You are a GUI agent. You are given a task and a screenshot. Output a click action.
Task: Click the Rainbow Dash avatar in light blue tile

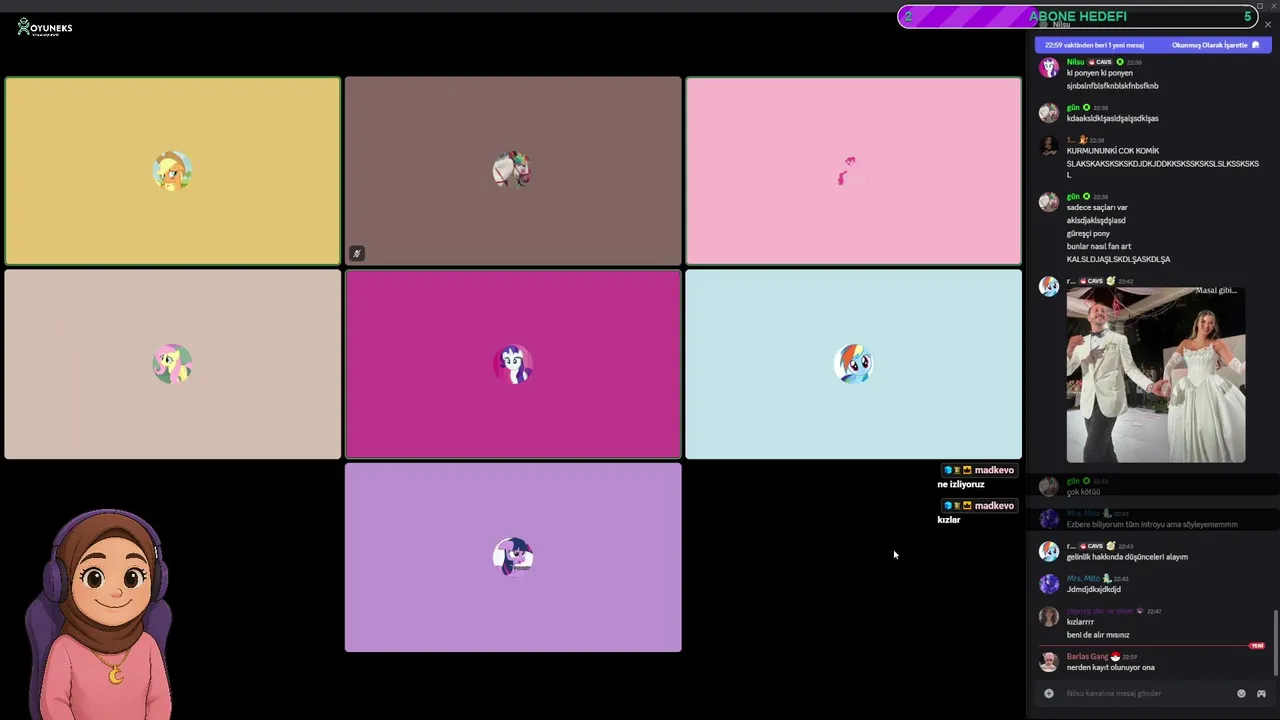pyautogui.click(x=853, y=364)
